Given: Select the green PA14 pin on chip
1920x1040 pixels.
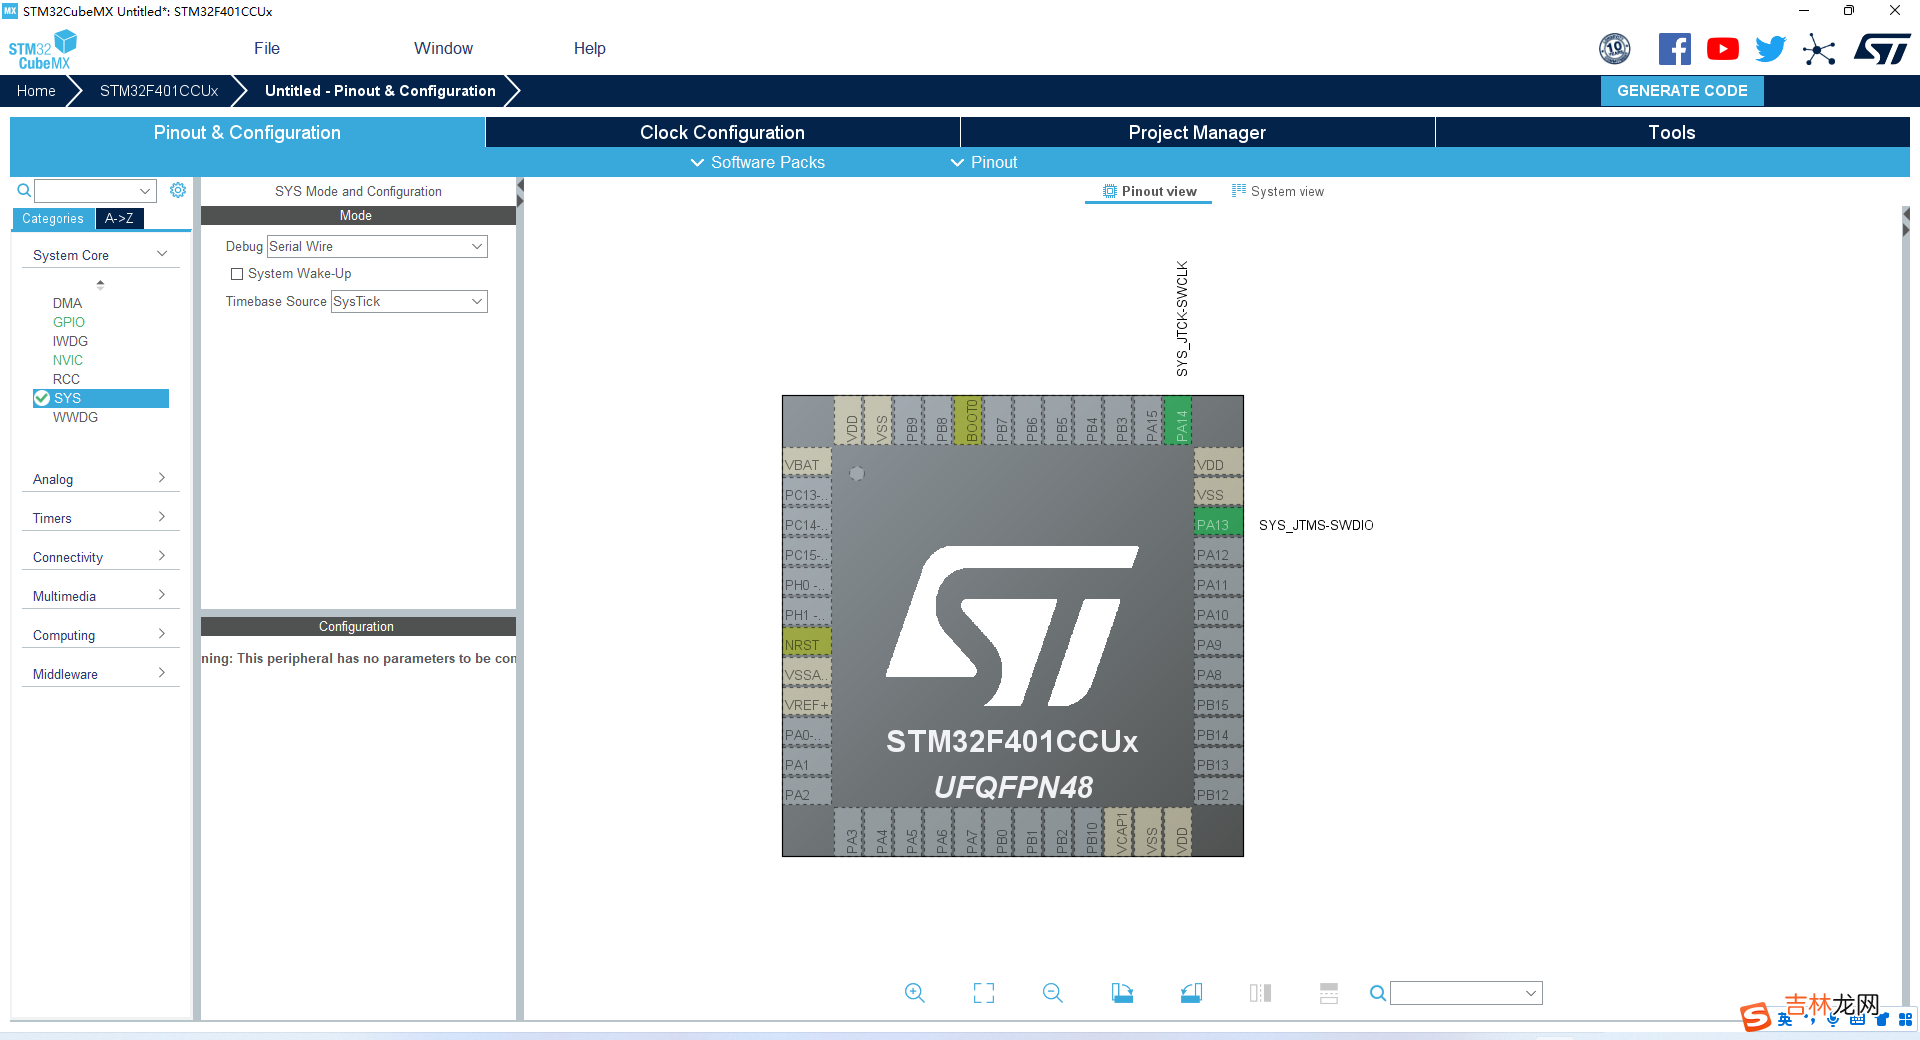Looking at the screenshot, I should coord(1180,422).
